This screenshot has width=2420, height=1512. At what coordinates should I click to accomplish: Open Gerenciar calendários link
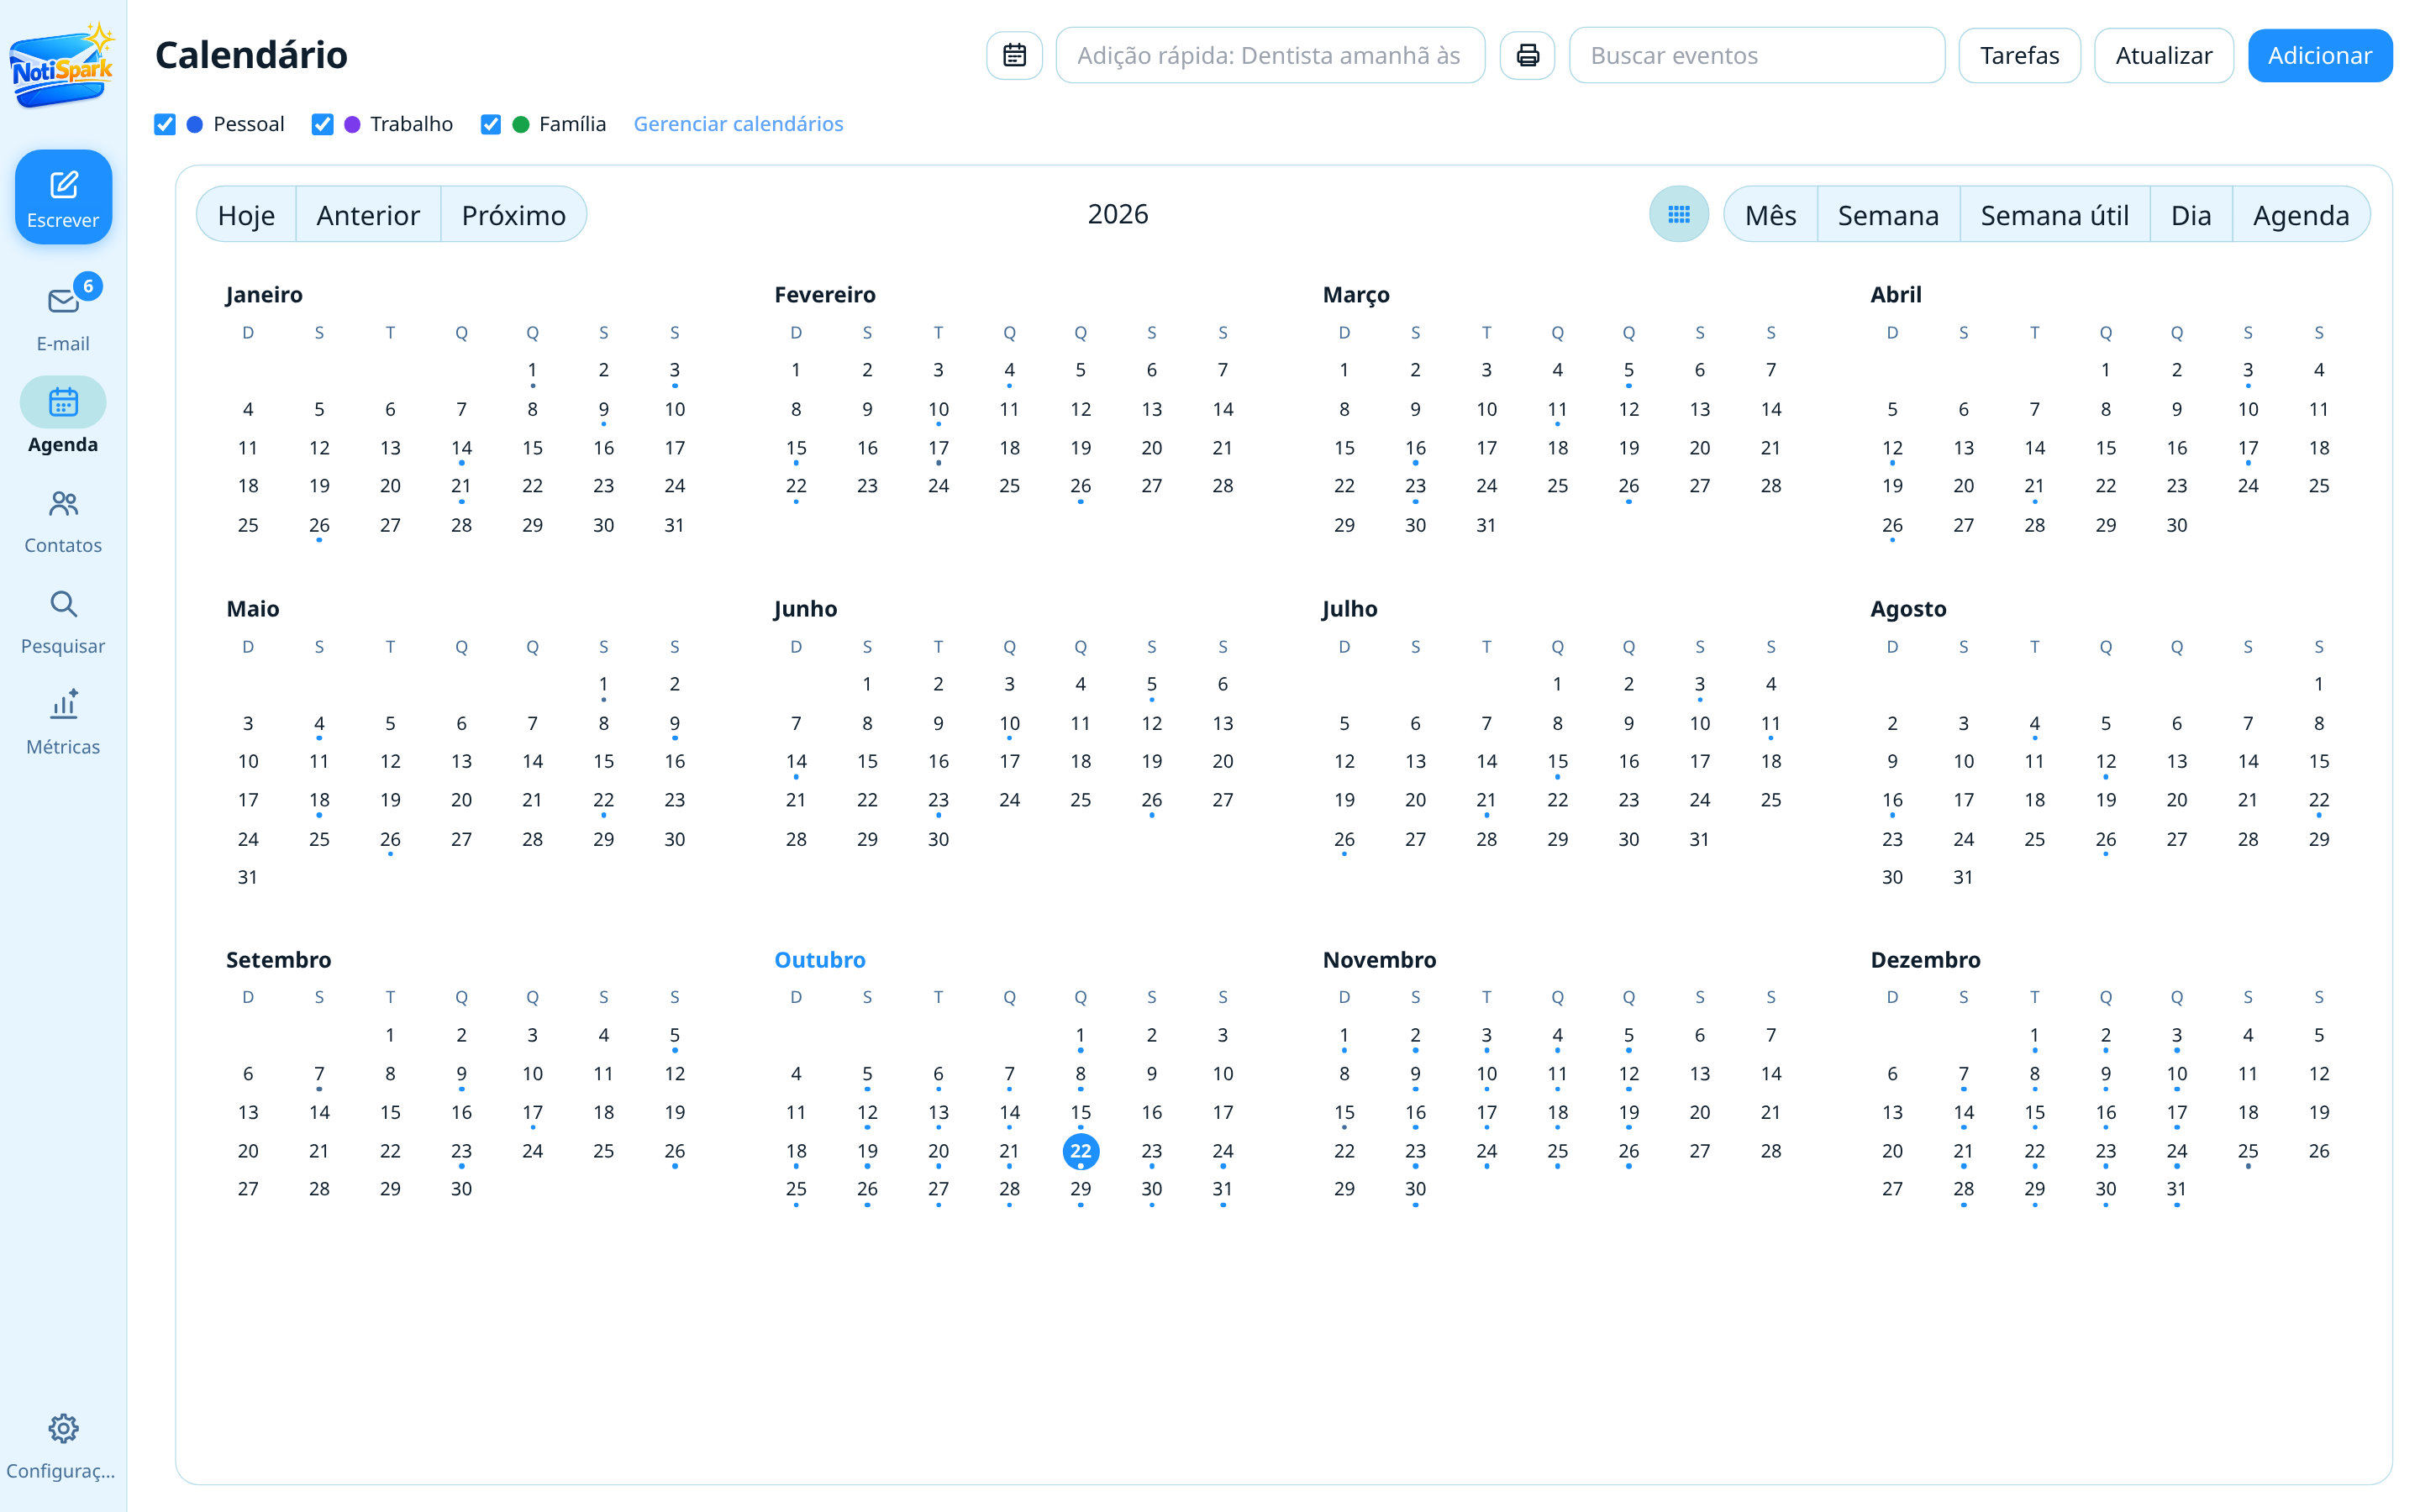tap(738, 124)
